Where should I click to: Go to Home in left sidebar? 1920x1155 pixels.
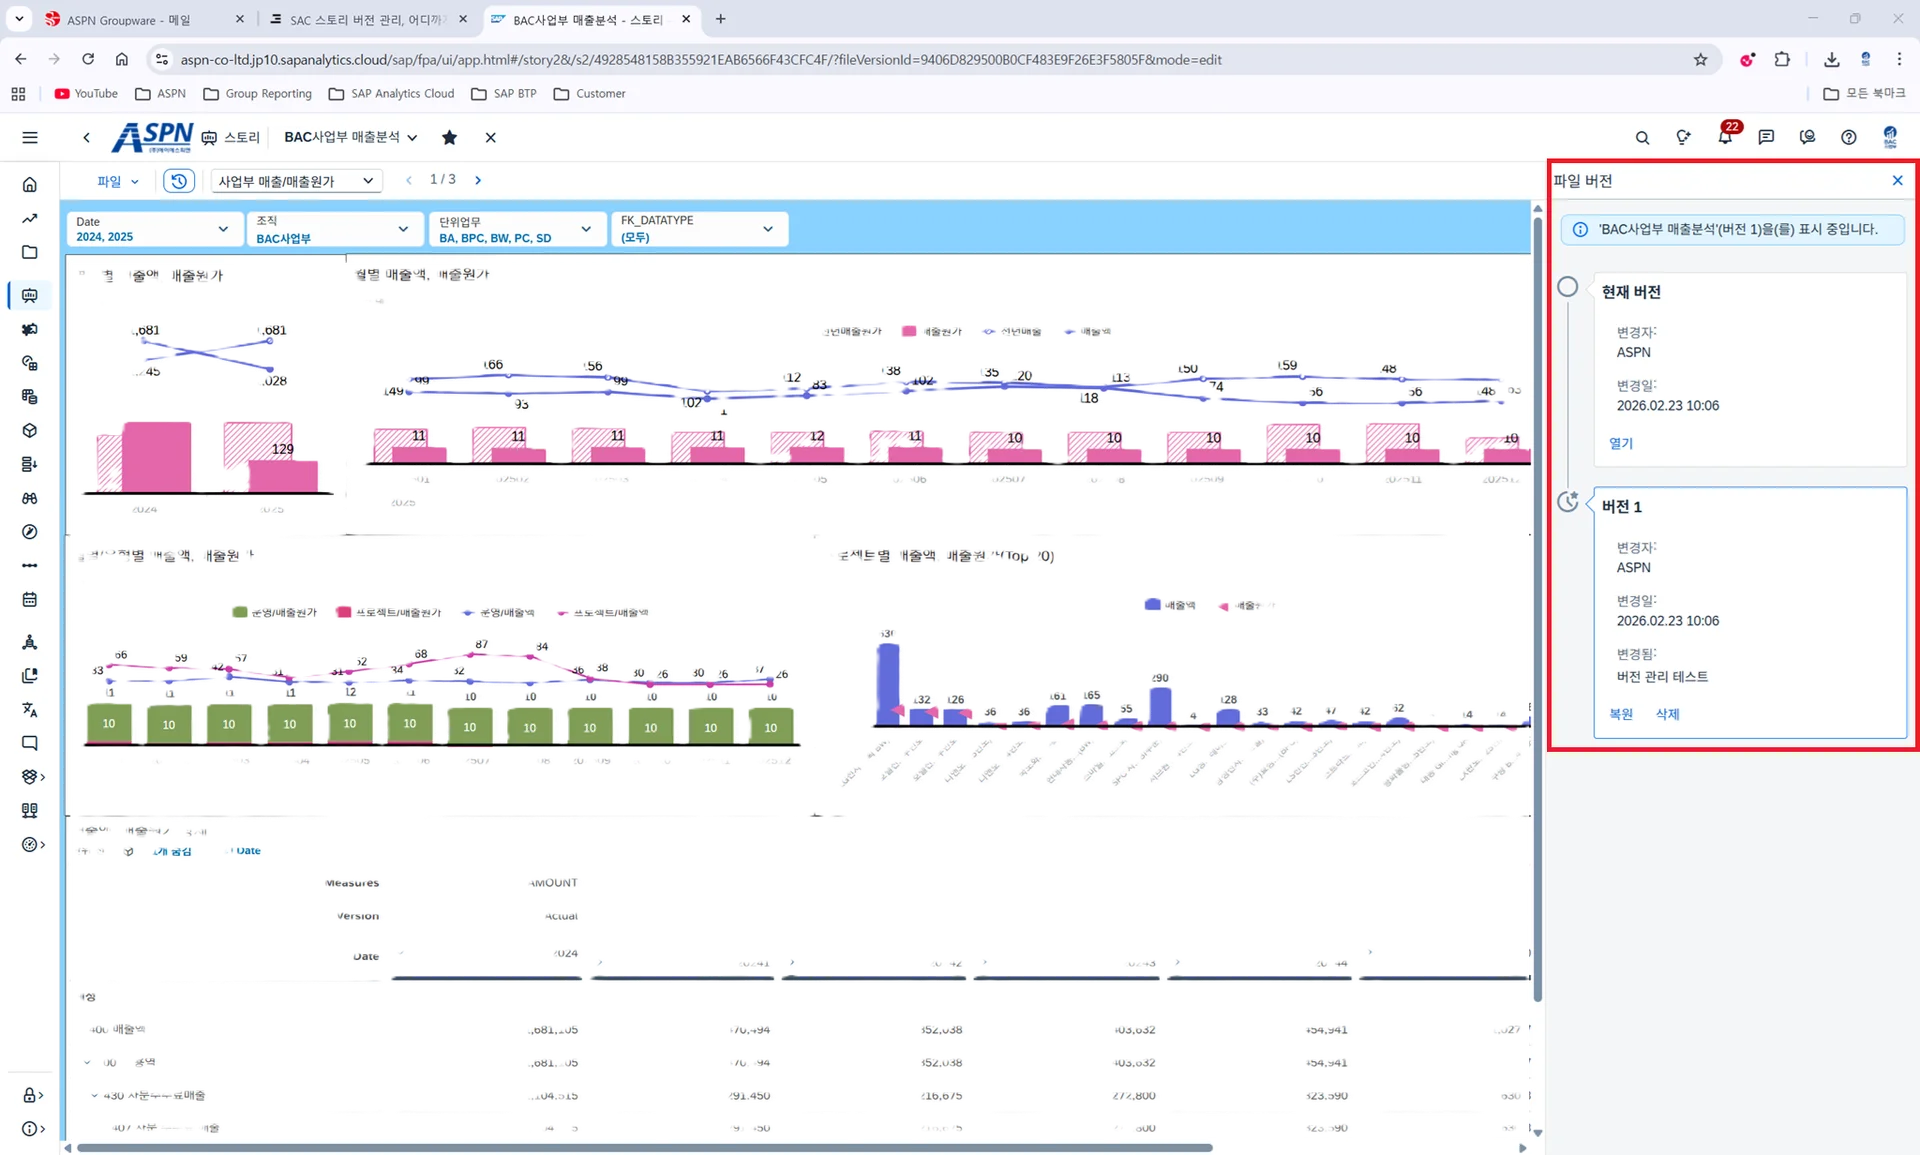[30, 184]
